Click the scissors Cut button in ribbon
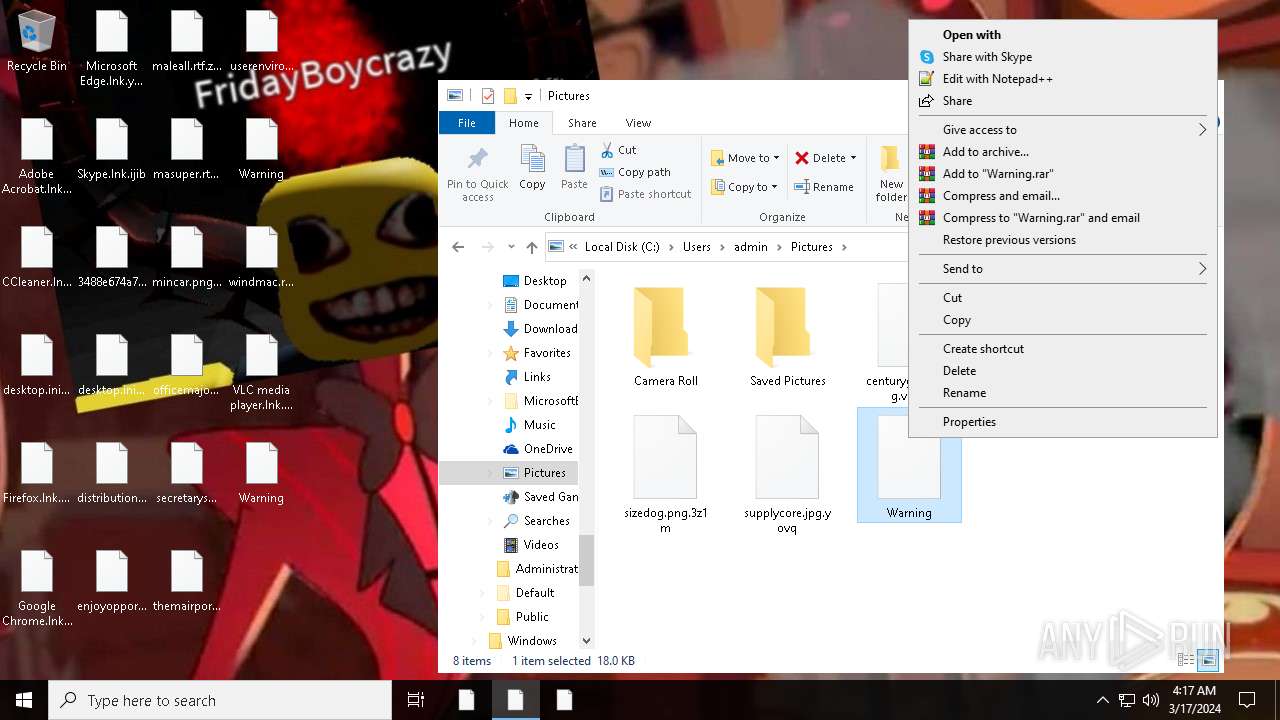Image resolution: width=1280 pixels, height=720 pixels. pos(618,150)
